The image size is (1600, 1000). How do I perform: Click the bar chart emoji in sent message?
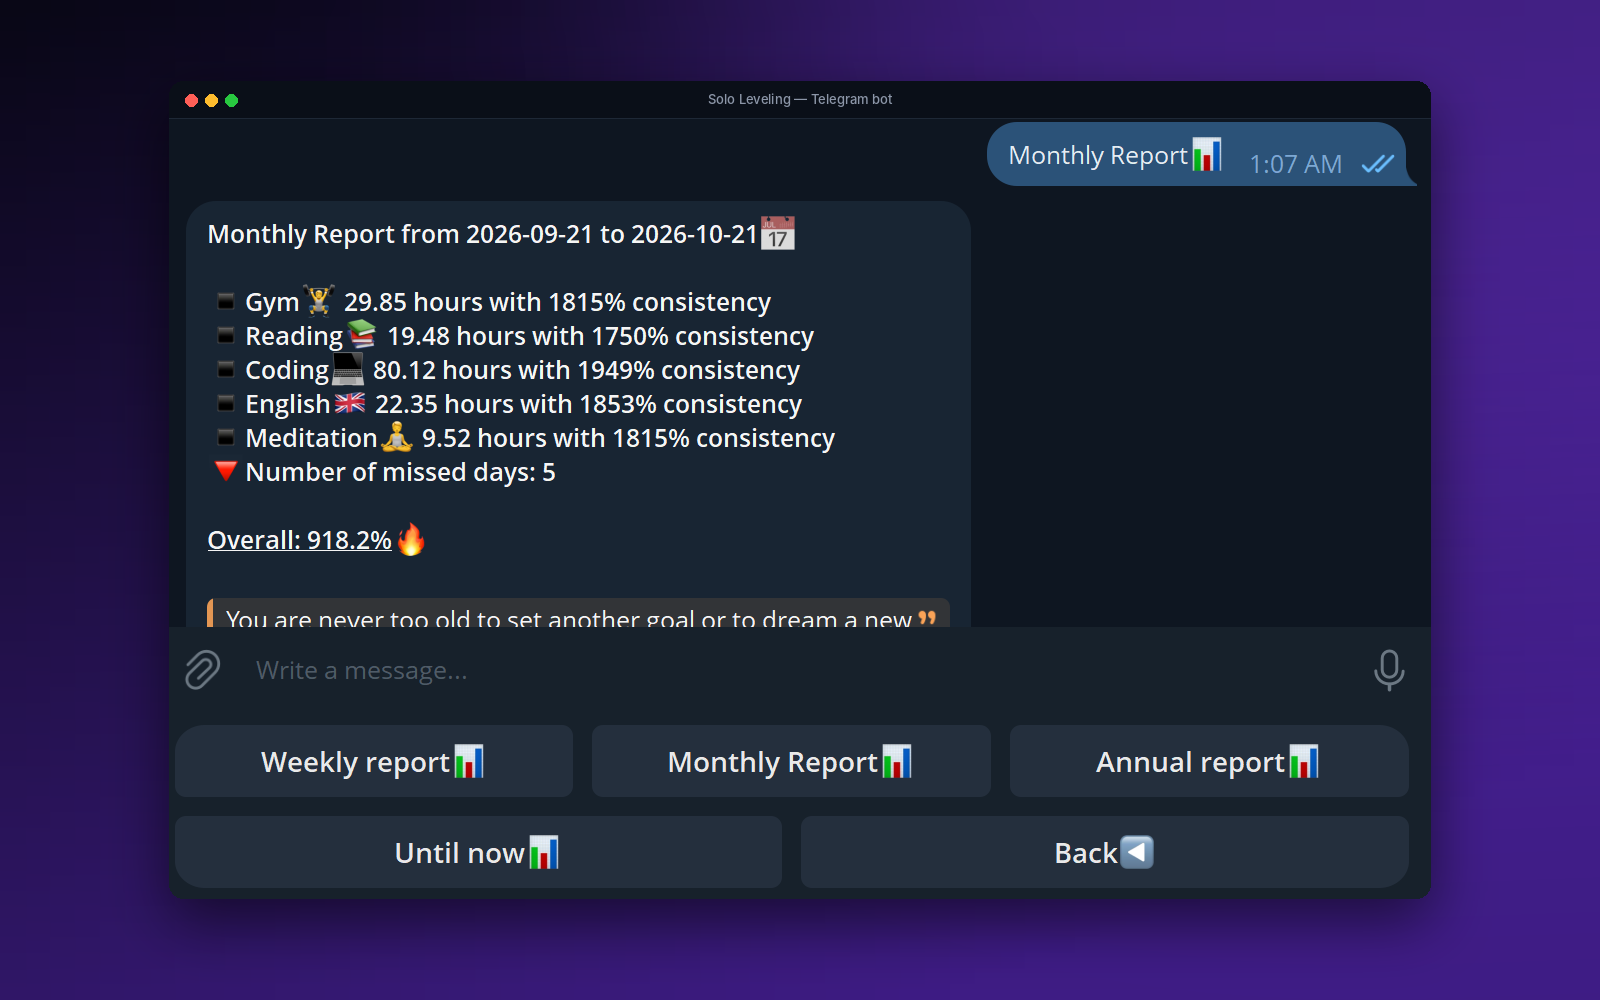click(x=1207, y=155)
